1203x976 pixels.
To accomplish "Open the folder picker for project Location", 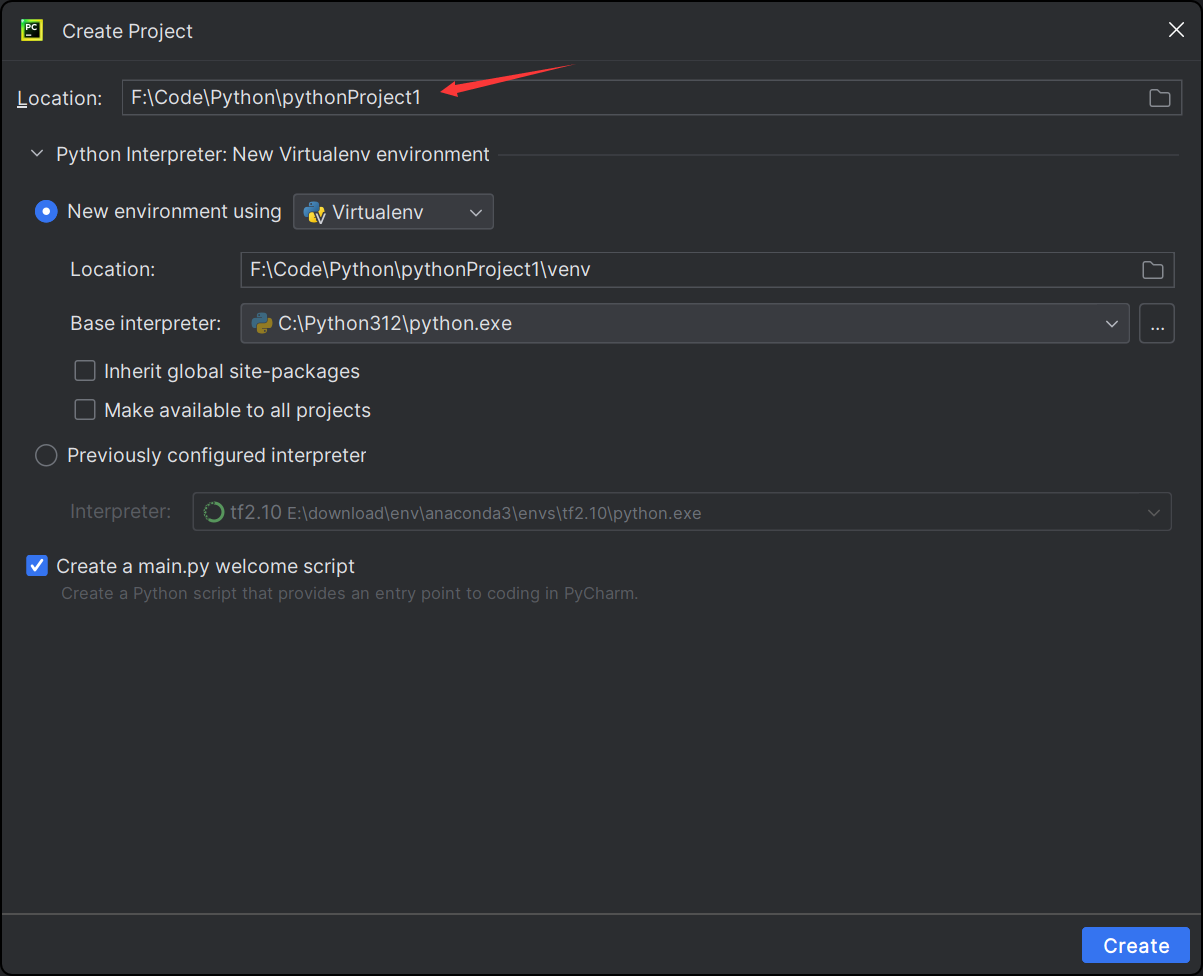I will 1159,97.
